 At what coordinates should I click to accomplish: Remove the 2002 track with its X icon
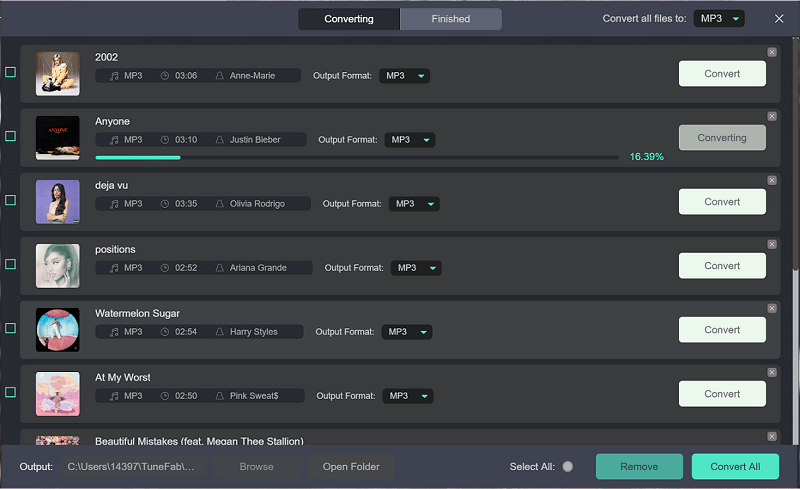771,52
